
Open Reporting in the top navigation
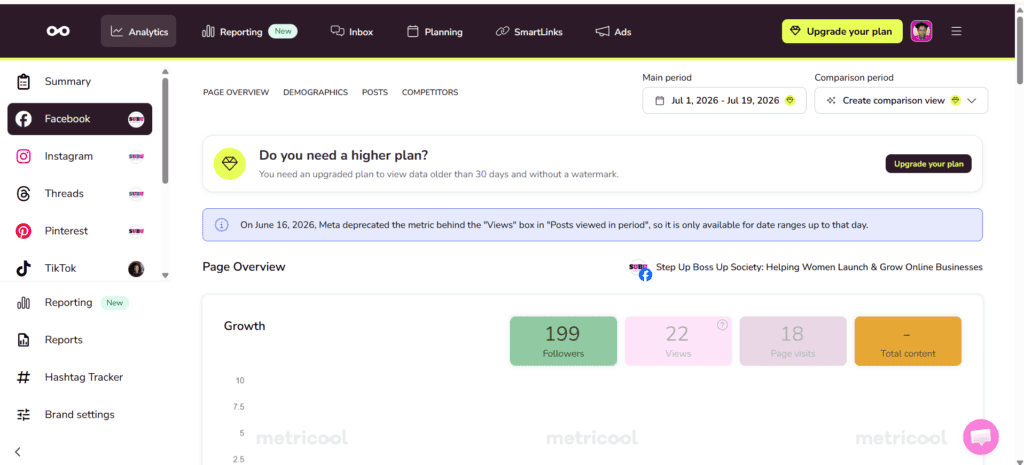pos(249,31)
